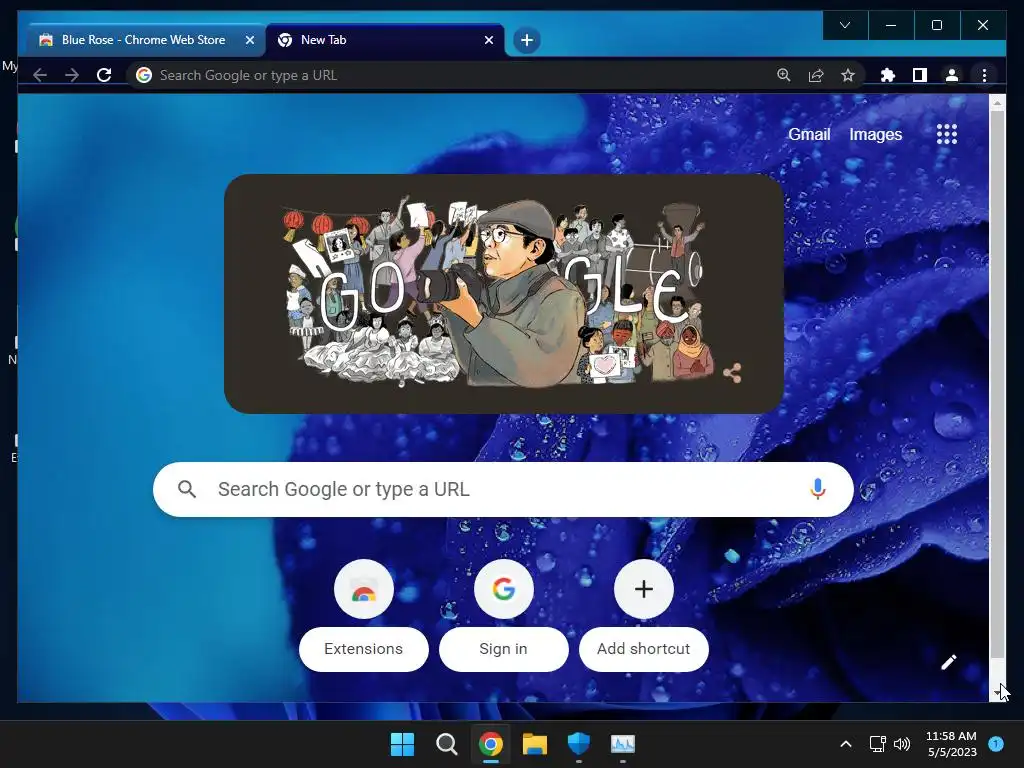Click Chrome icon in the taskbar
This screenshot has width=1024, height=768.
click(x=490, y=744)
